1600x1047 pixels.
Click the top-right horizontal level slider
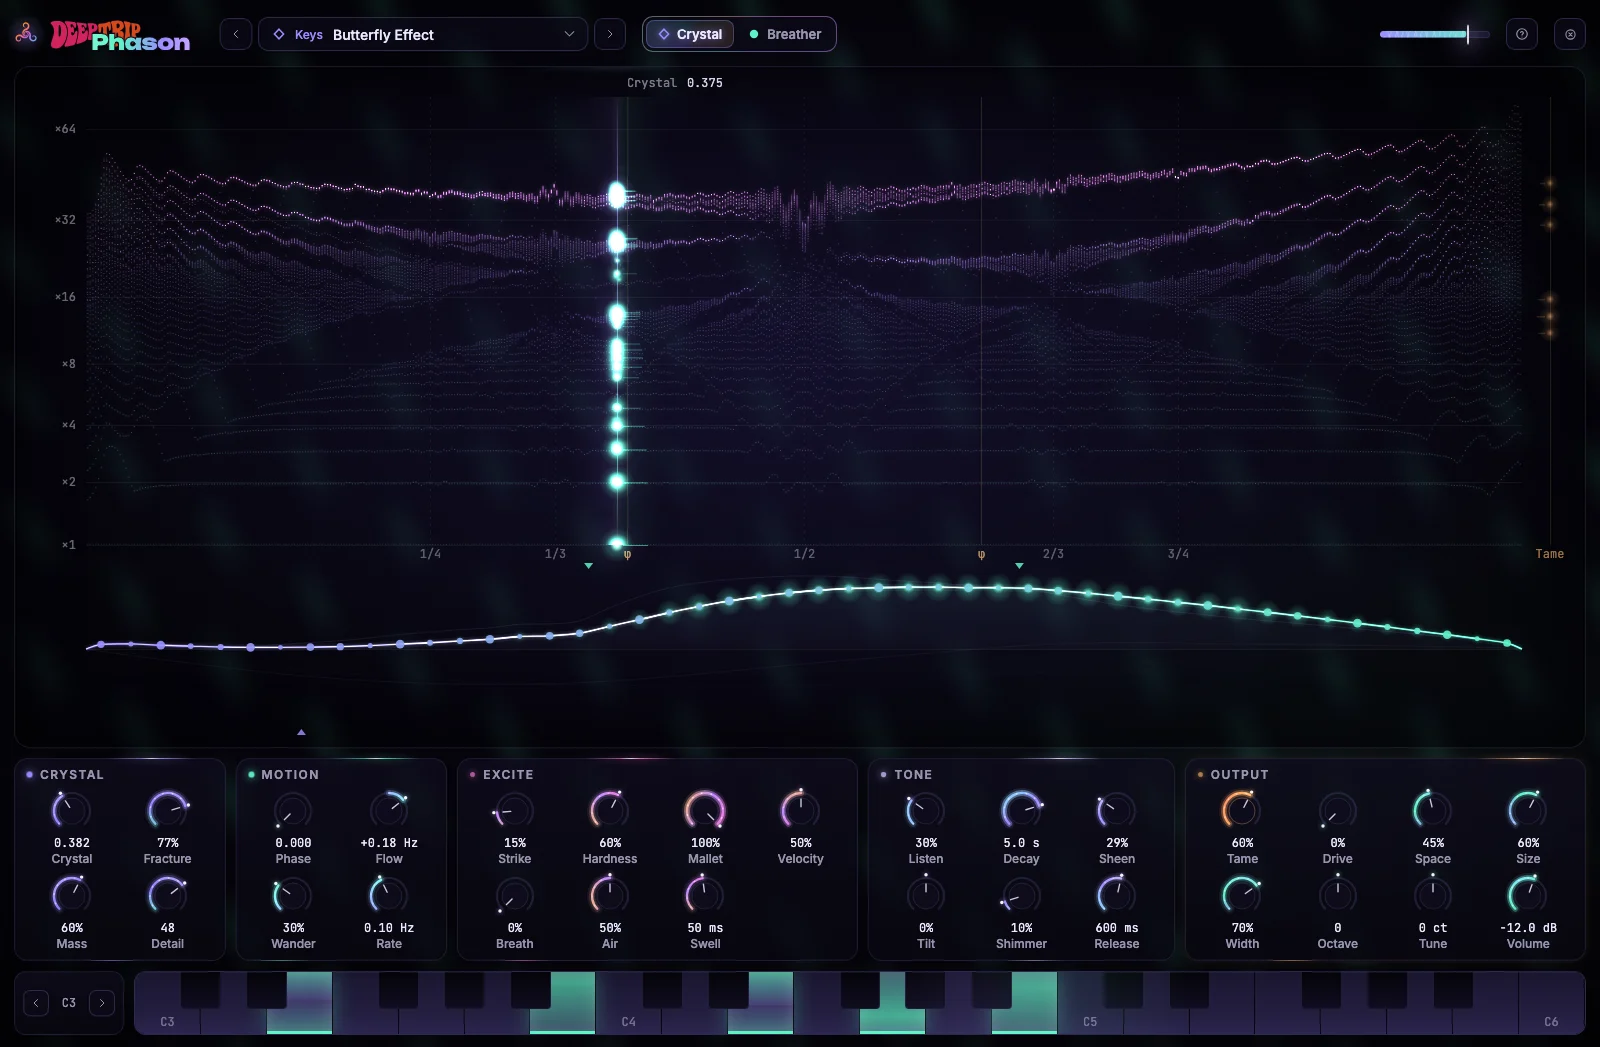pyautogui.click(x=1434, y=34)
